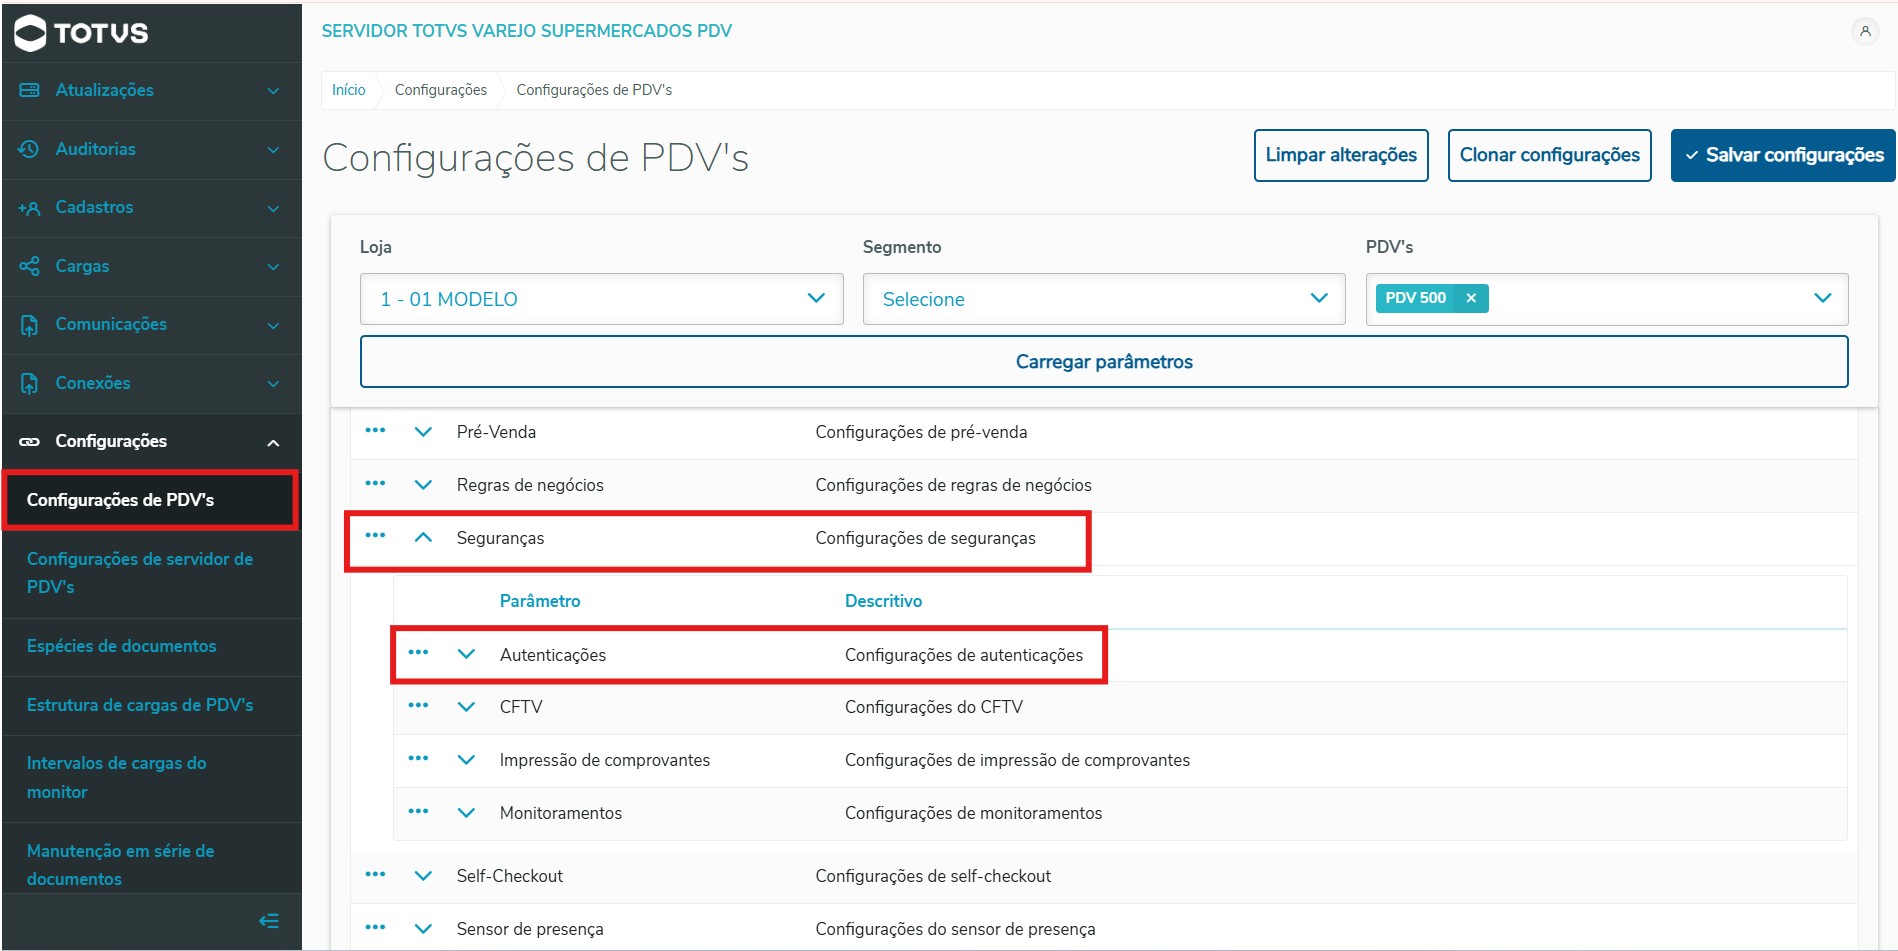Open the Regras de negócios options dots
This screenshot has width=1898, height=951.
click(375, 484)
